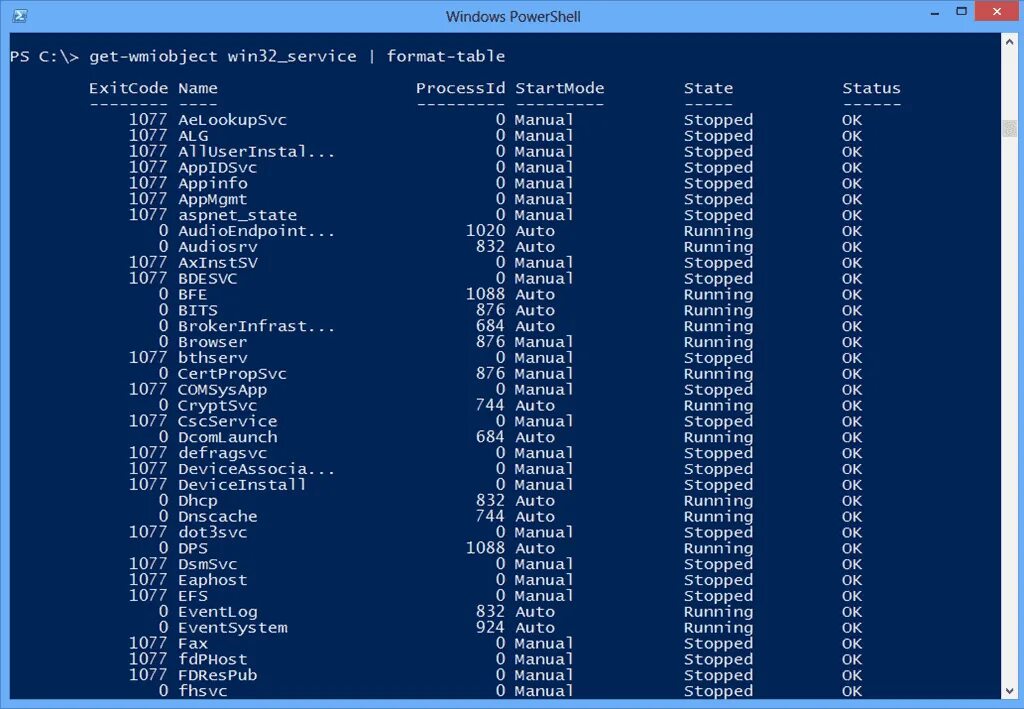This screenshot has height=709, width=1024.
Task: Click the ProcessId column header
Action: click(460, 88)
